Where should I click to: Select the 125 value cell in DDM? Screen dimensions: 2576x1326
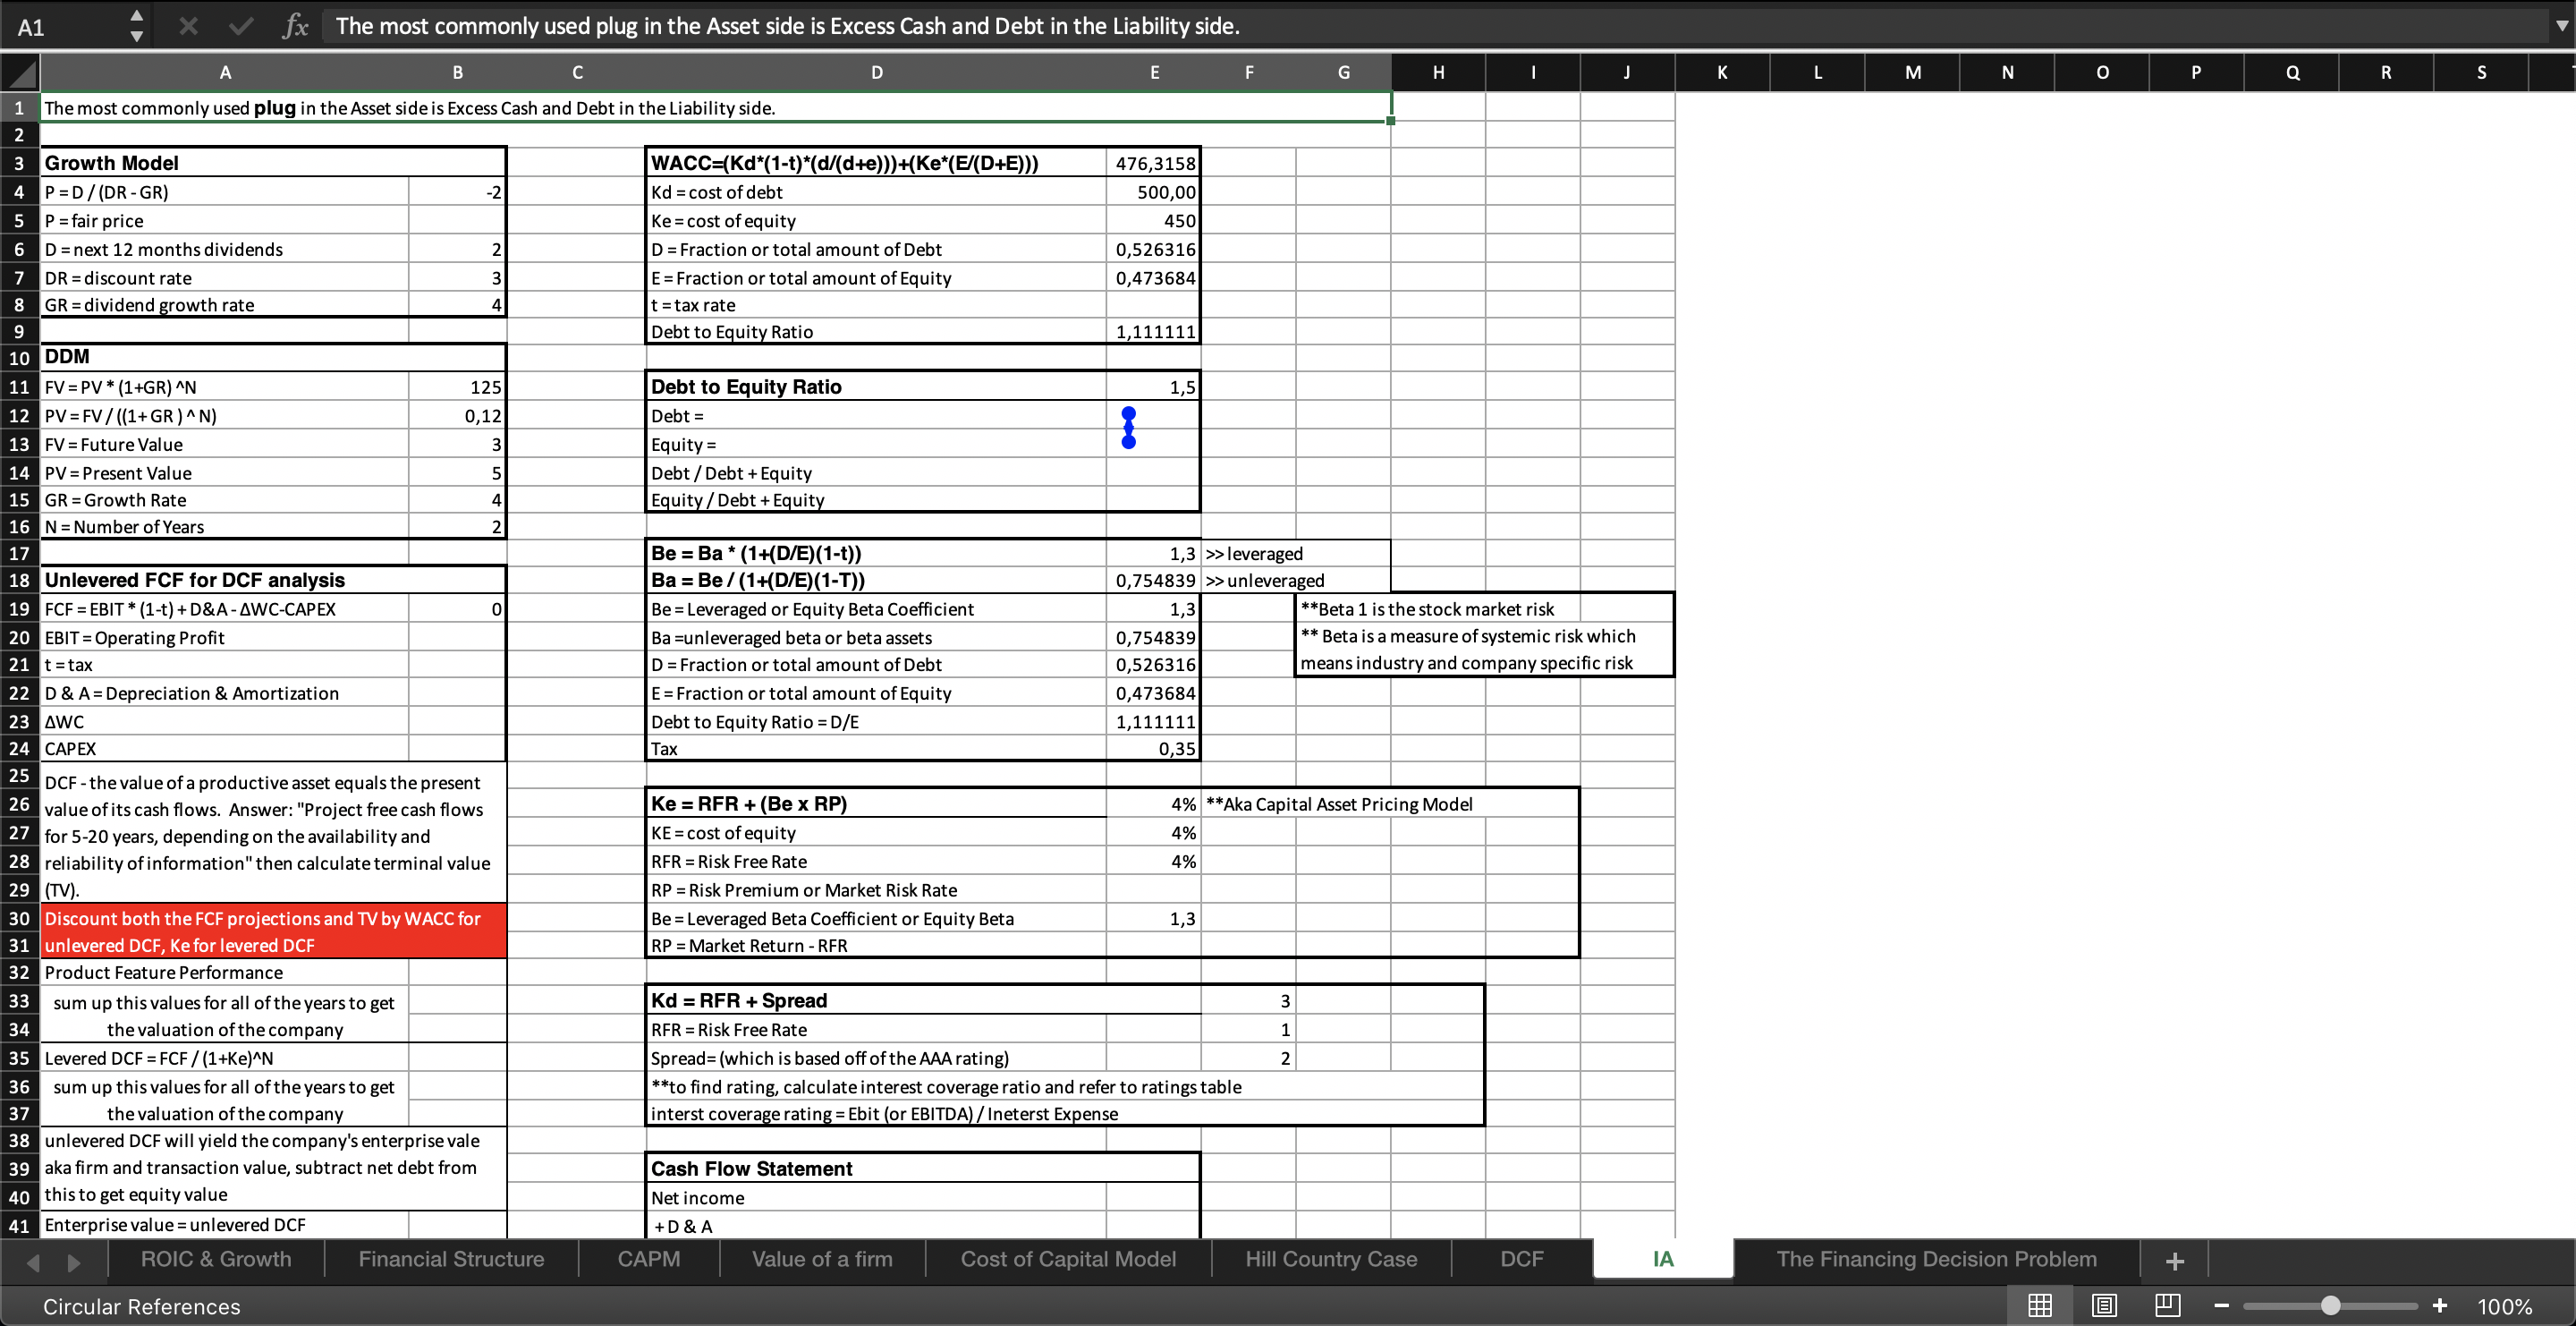456,387
